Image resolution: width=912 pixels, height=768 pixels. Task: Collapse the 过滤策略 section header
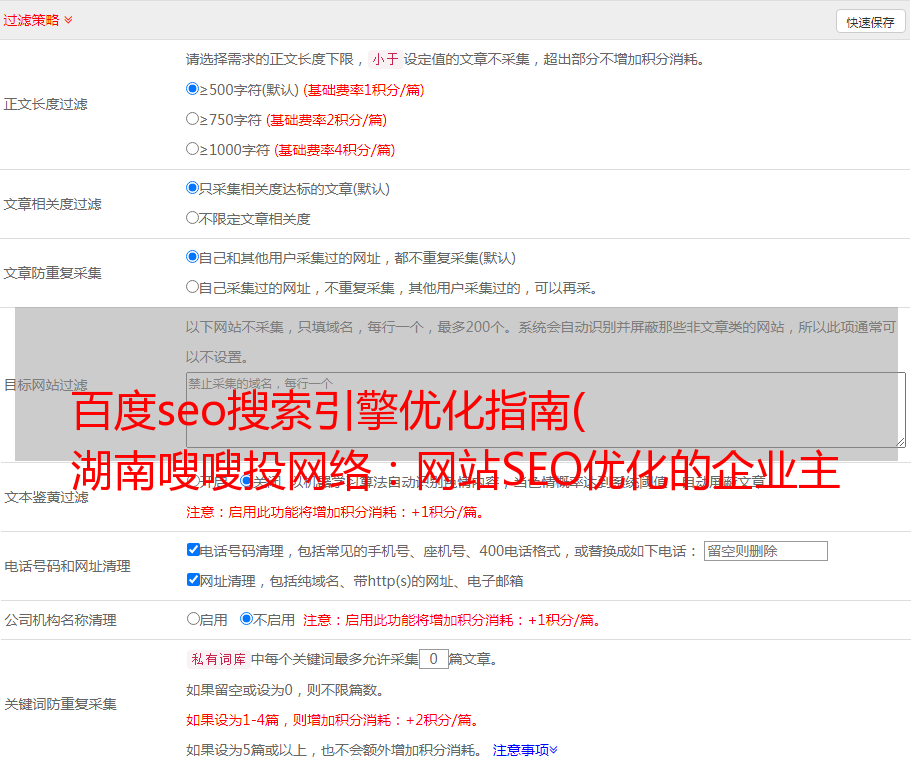point(38,20)
